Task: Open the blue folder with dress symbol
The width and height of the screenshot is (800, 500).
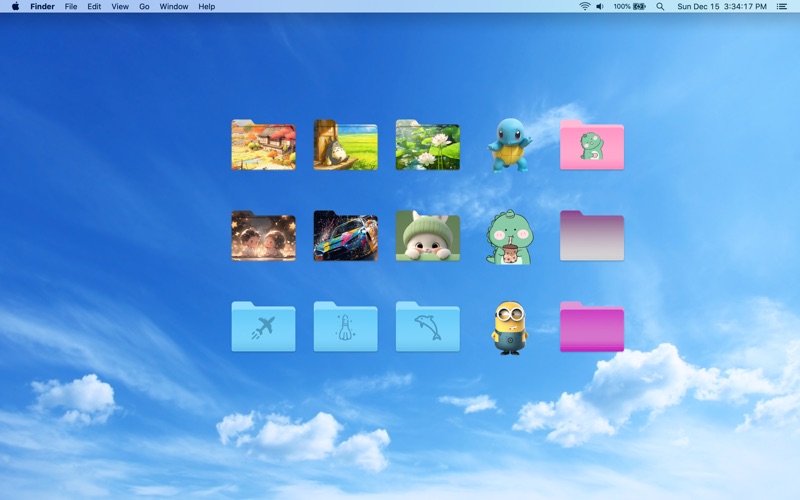Action: point(345,327)
